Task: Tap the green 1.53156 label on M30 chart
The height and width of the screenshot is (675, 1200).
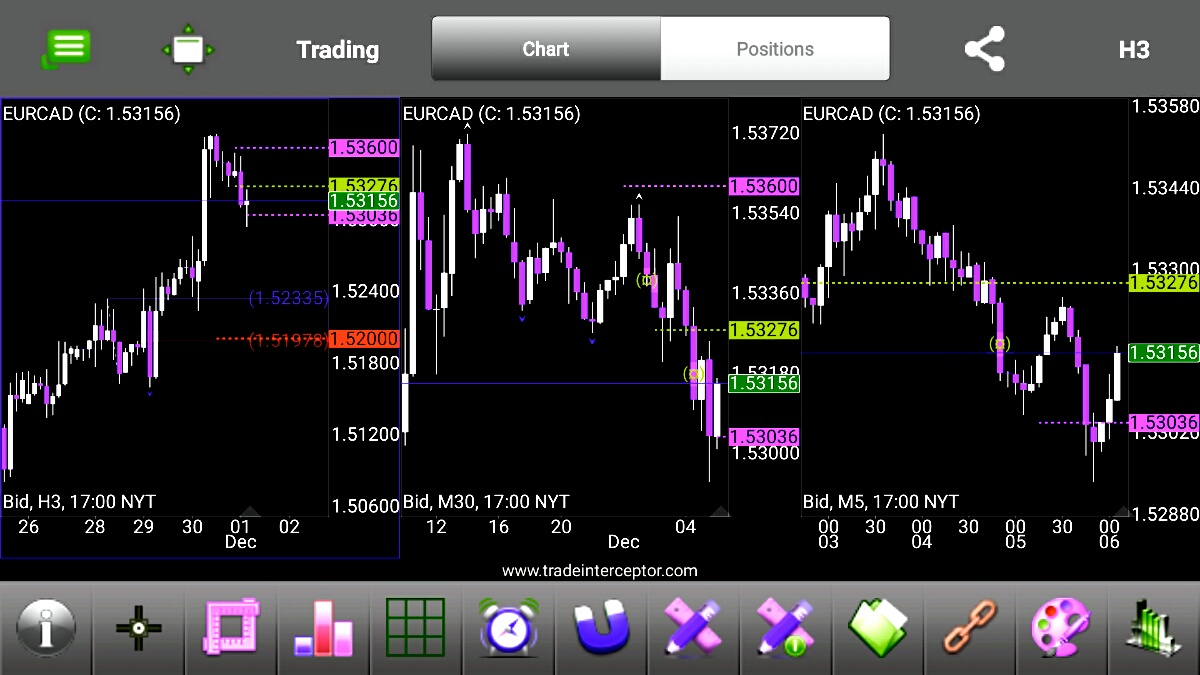Action: [x=764, y=383]
